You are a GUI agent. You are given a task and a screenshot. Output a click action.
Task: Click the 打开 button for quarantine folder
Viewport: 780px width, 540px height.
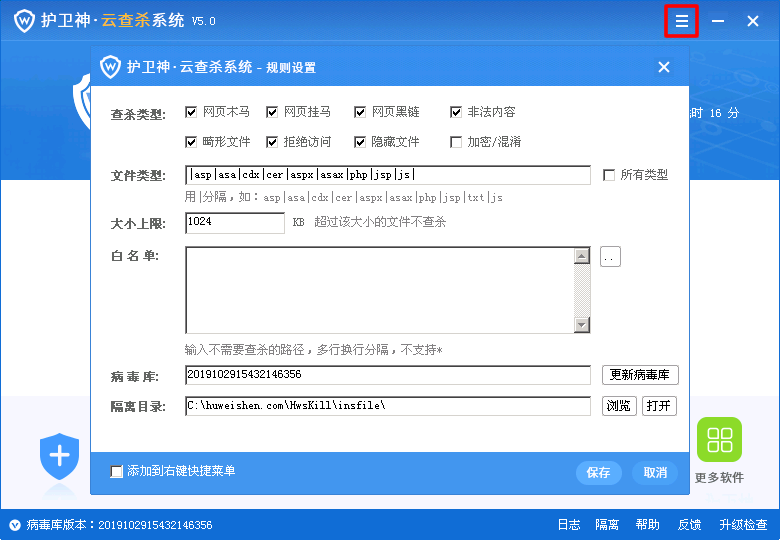coord(659,406)
